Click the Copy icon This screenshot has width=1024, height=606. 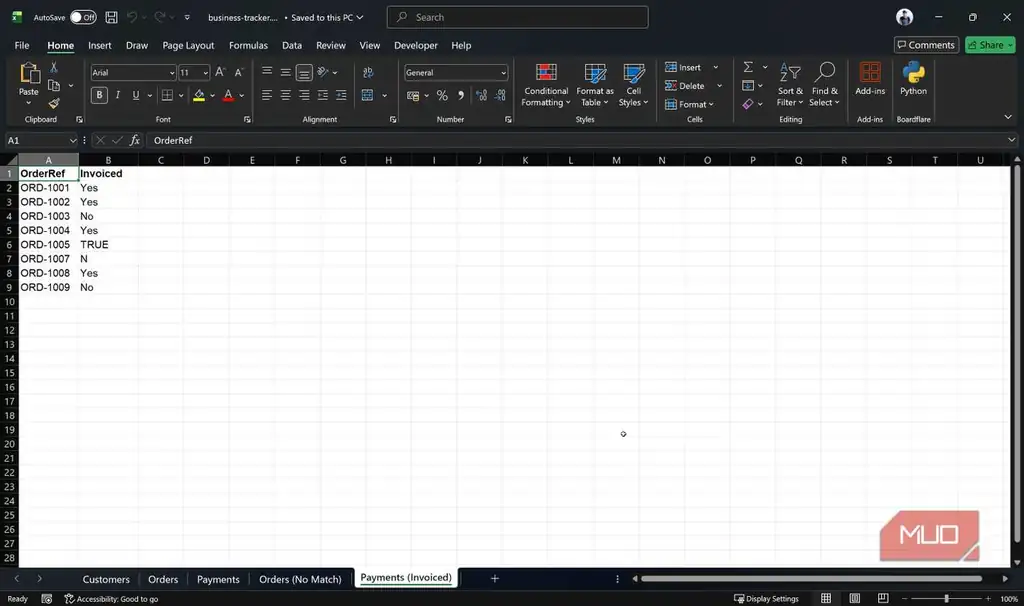click(x=54, y=86)
